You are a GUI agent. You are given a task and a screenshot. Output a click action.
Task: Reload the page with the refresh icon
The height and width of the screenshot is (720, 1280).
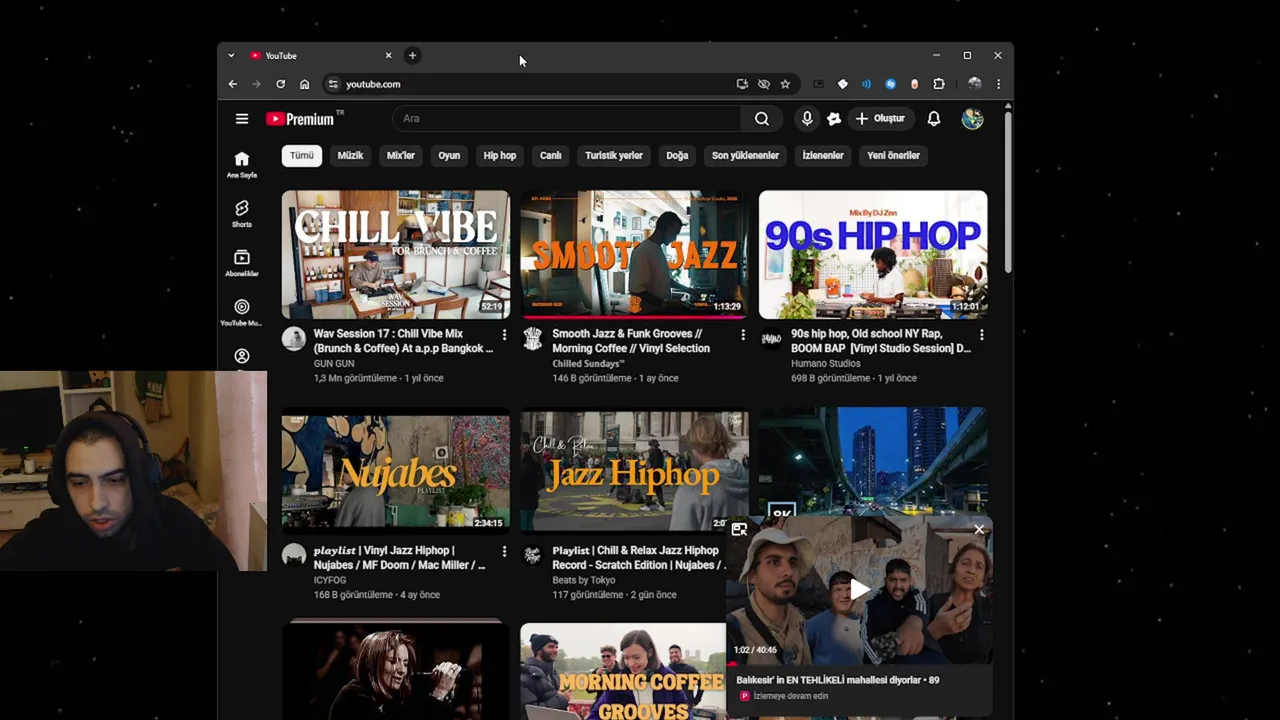(x=281, y=84)
